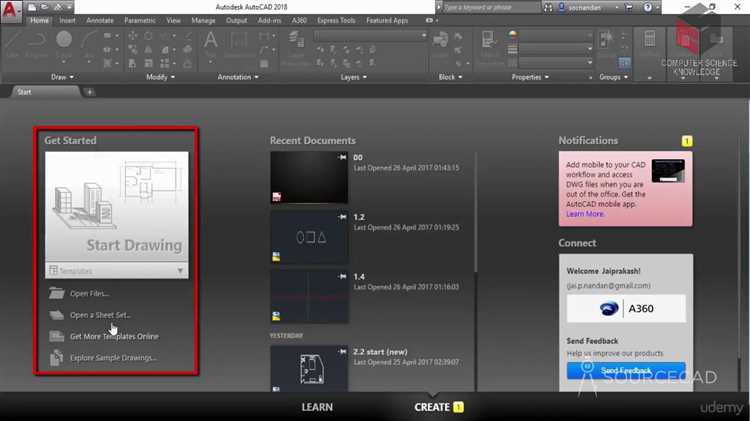Open the socnandan account dropdown
The height and width of the screenshot is (421, 750).
(617, 8)
